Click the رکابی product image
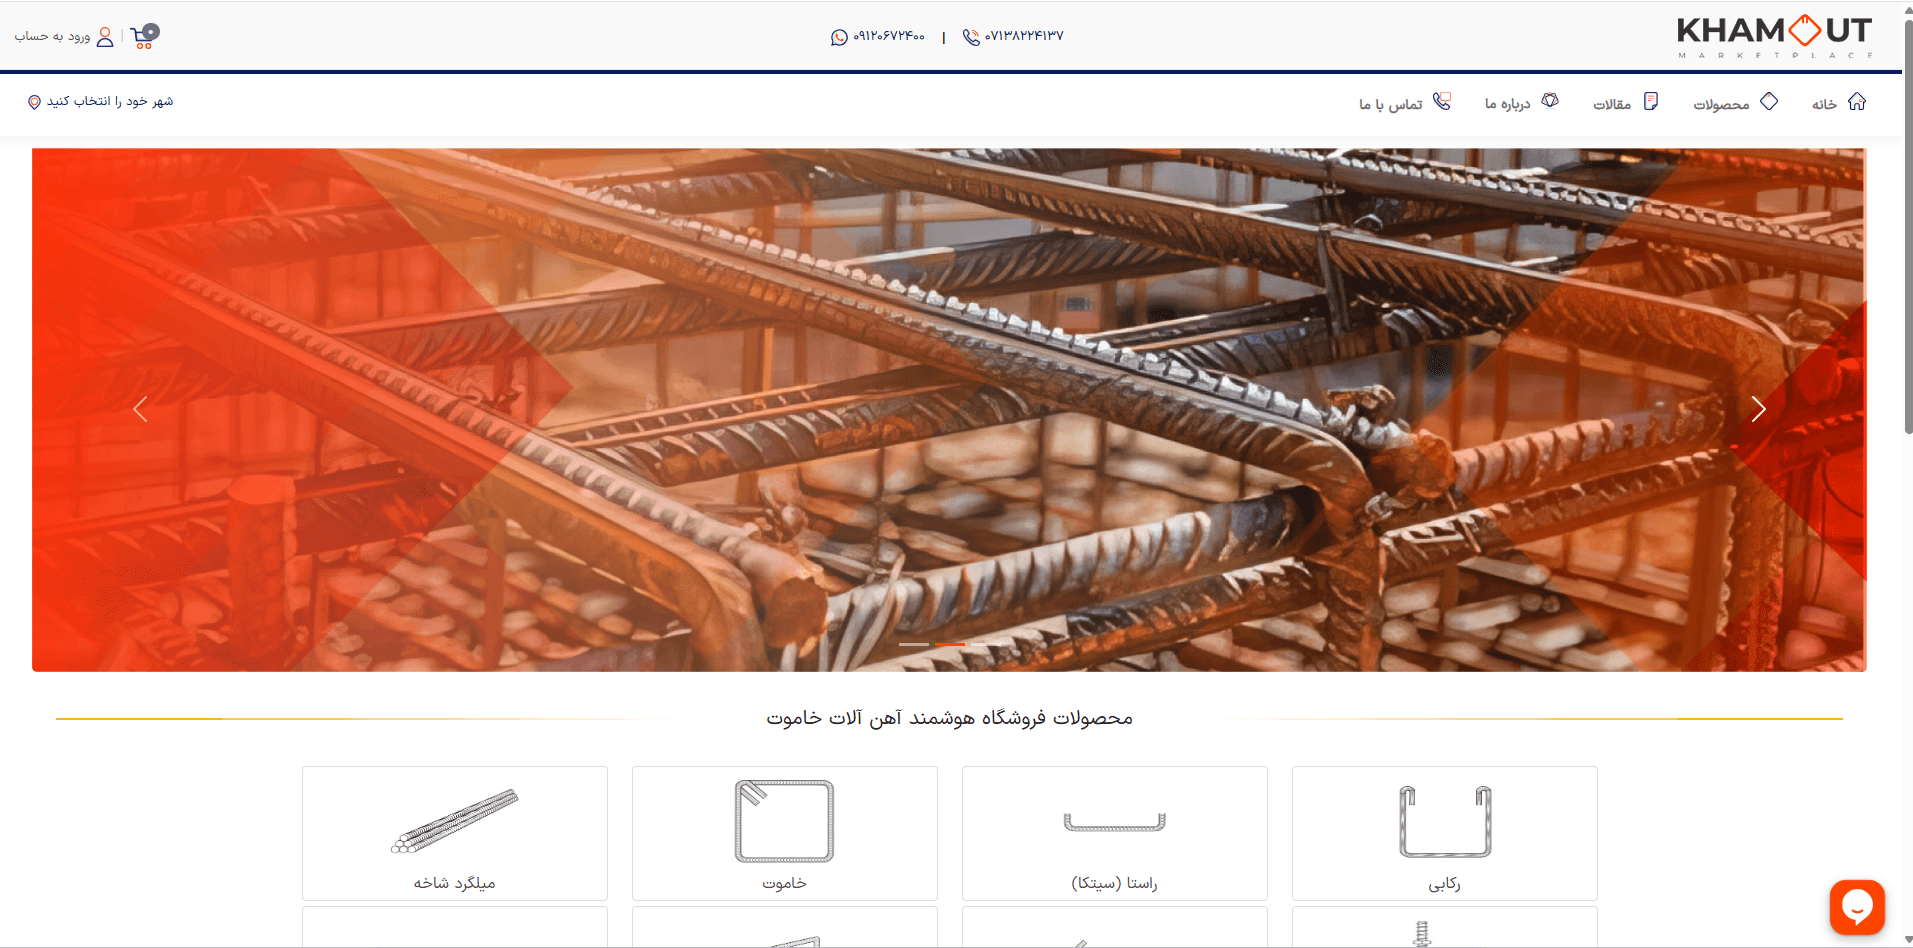This screenshot has height=948, width=1913. coord(1445,821)
